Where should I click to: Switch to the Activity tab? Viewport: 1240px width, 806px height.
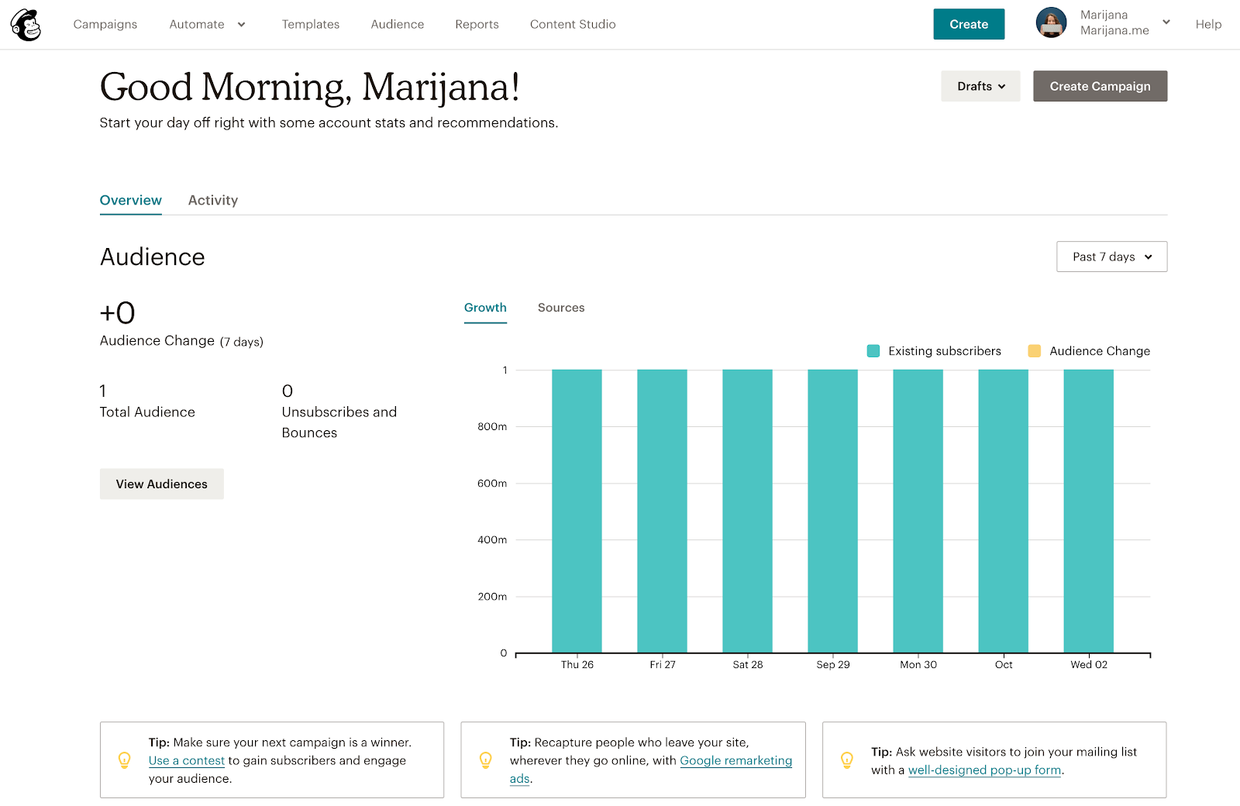tap(213, 200)
